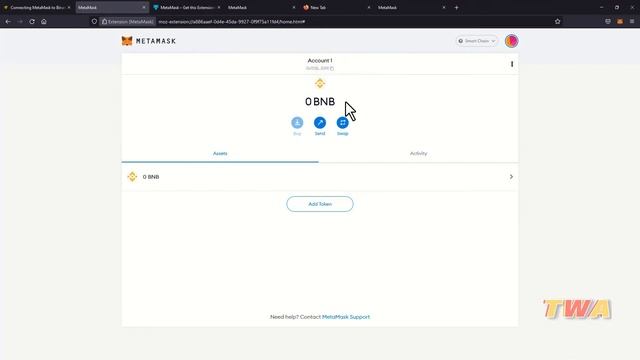Open the MetaMask Support link
640x360 pixels.
346,317
